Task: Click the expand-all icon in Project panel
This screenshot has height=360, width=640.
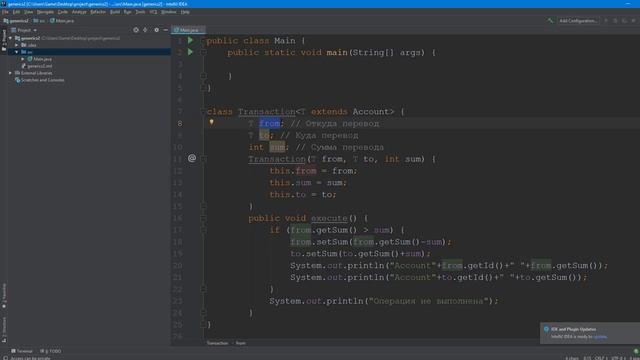Action: [145, 30]
